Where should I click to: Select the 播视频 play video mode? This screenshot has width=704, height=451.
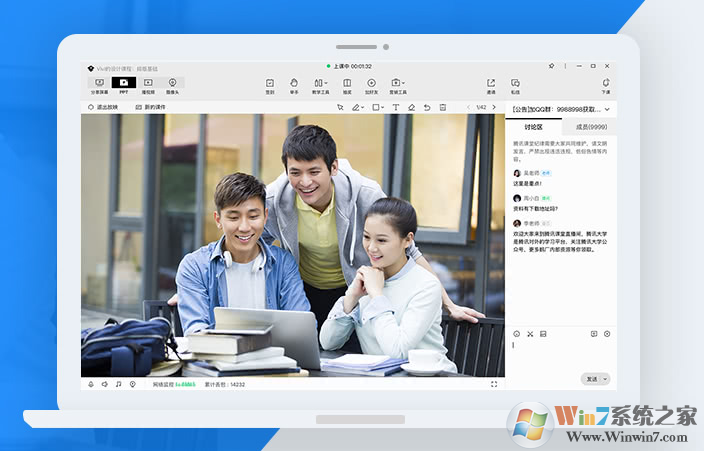point(148,85)
